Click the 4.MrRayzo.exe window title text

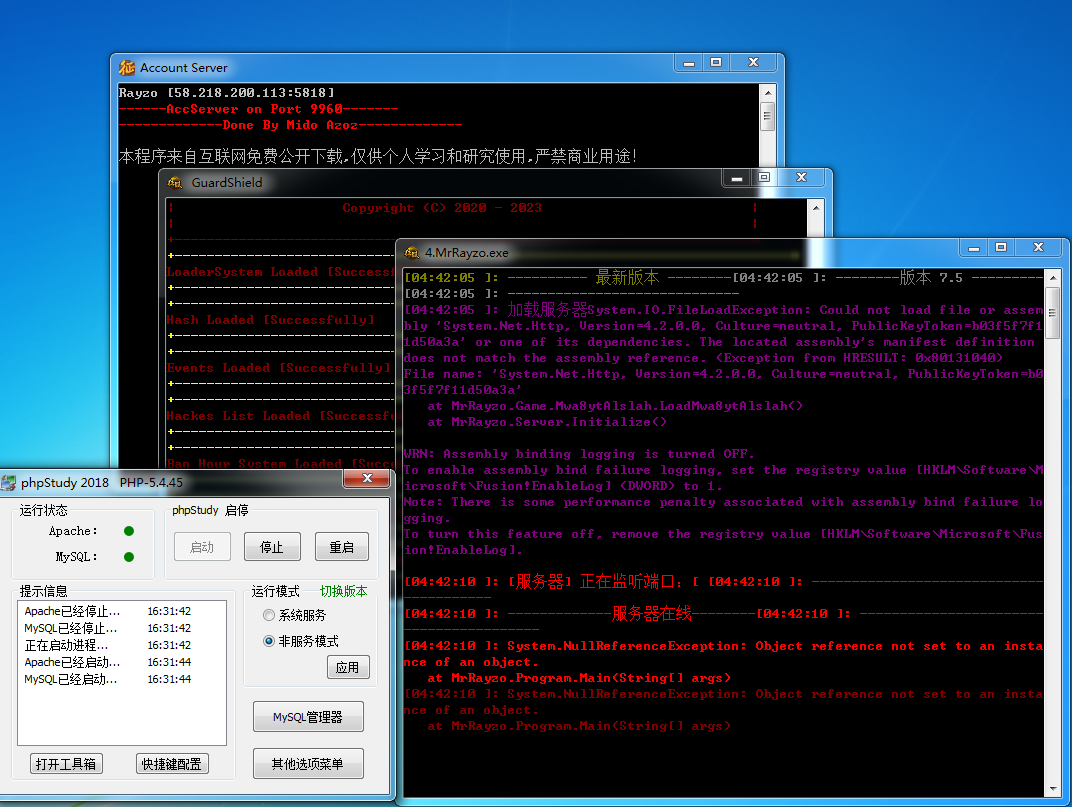(x=467, y=253)
